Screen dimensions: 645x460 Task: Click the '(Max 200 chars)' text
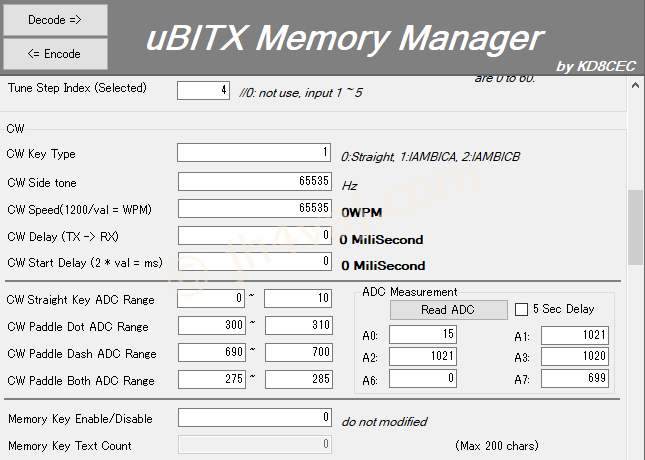497,446
